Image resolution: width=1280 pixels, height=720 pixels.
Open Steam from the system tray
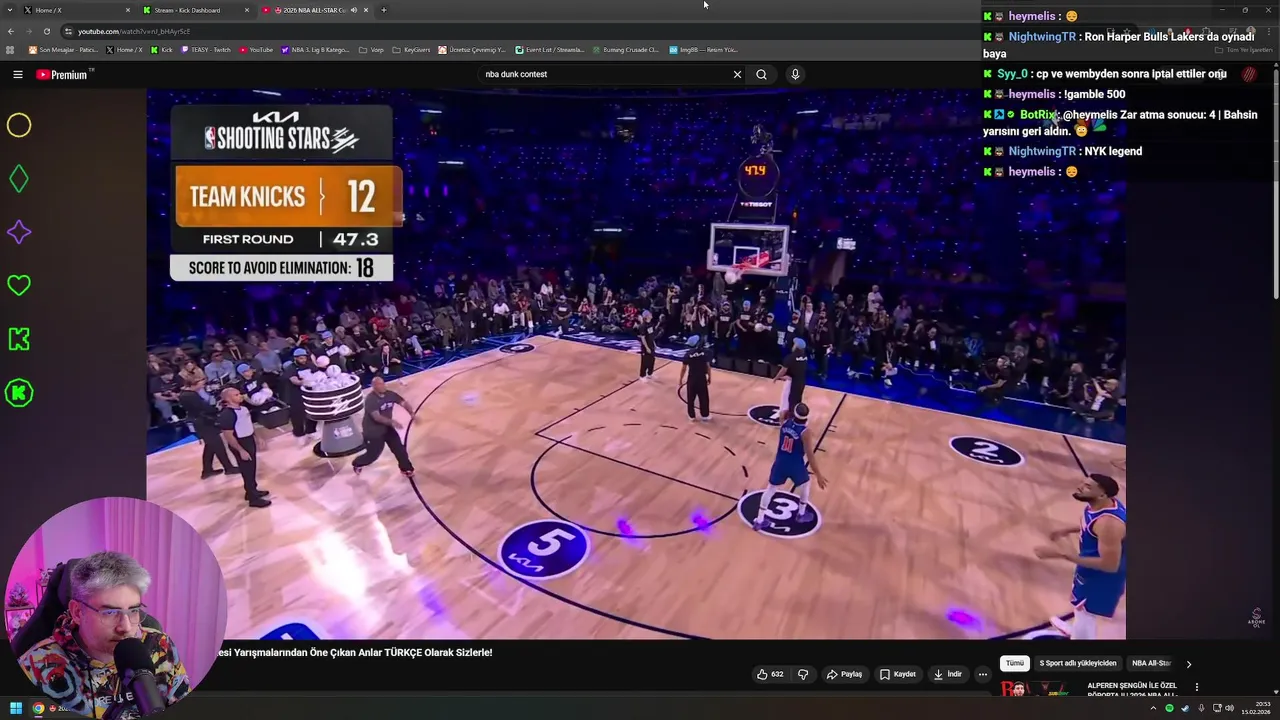[1185, 708]
